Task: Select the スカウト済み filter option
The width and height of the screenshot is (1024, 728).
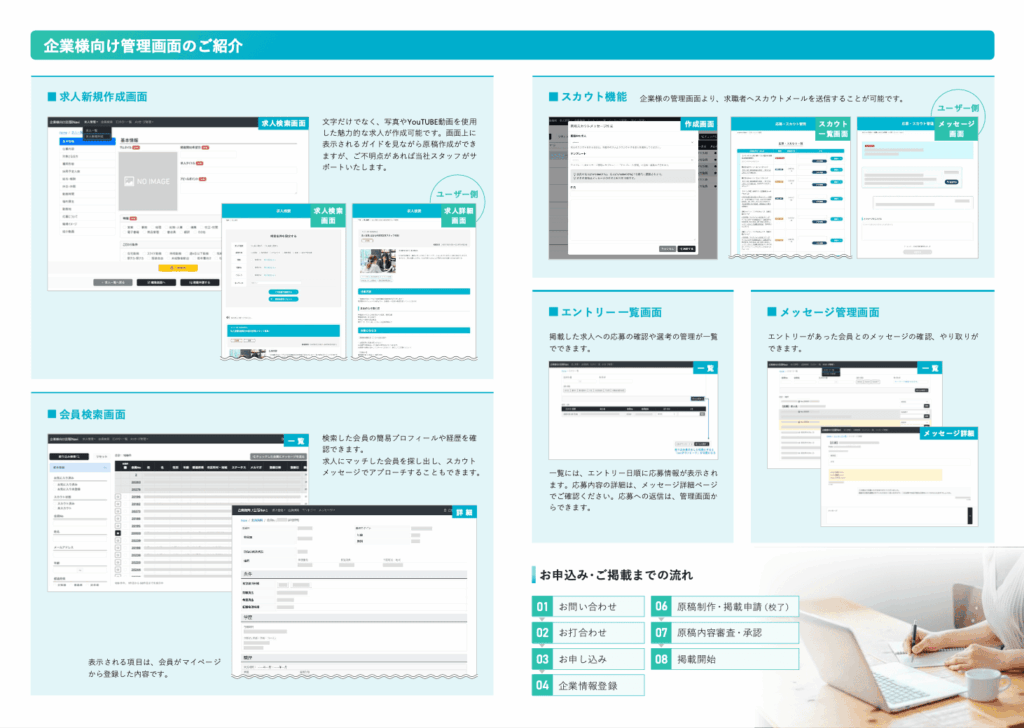Action: point(56,502)
